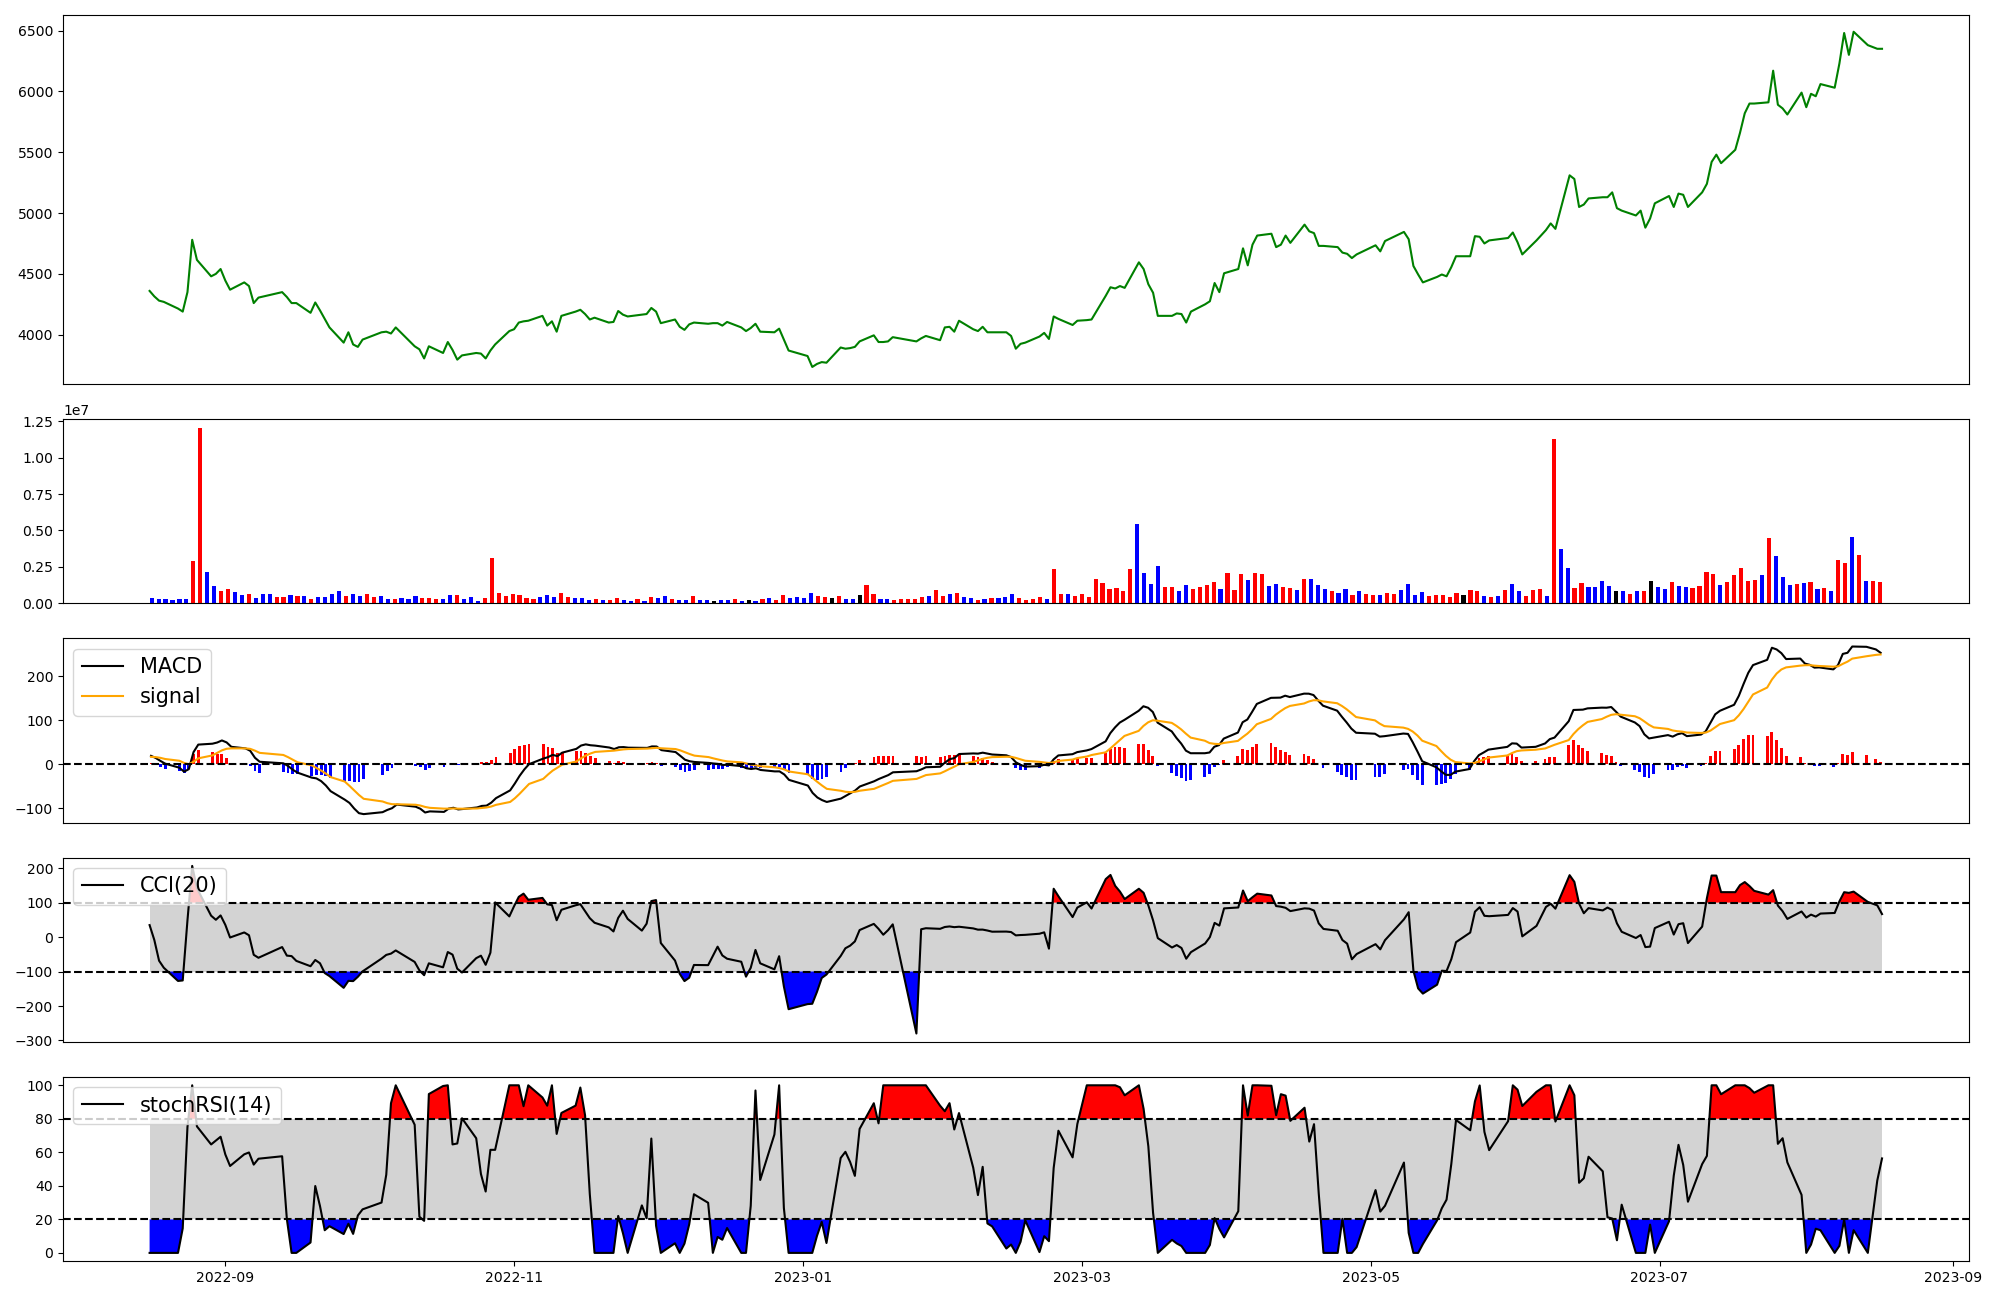Click the stochRSI(14) legend entry
Viewport: 2000px width, 1300px height.
205,1105
